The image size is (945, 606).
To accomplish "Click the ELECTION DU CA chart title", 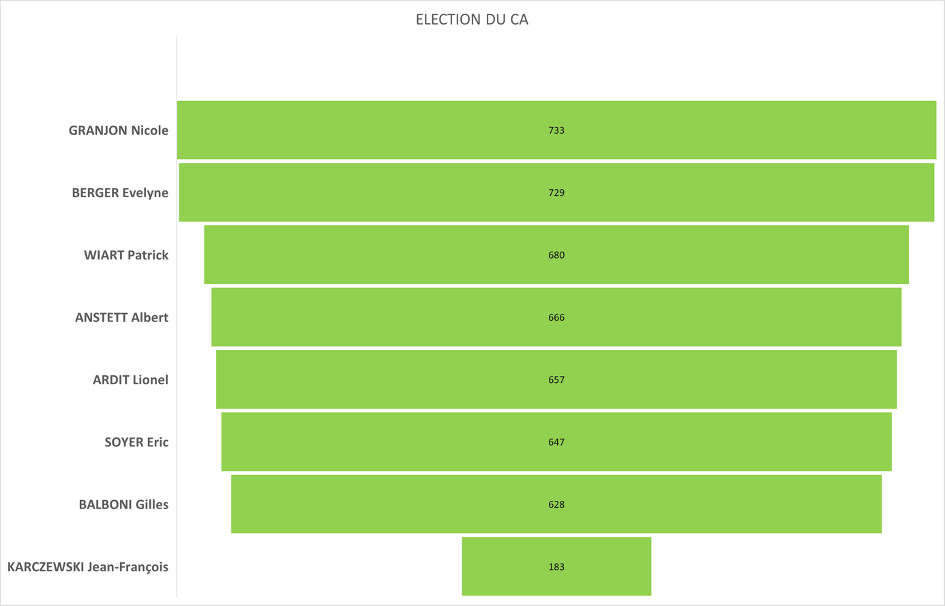I will click(471, 20).
